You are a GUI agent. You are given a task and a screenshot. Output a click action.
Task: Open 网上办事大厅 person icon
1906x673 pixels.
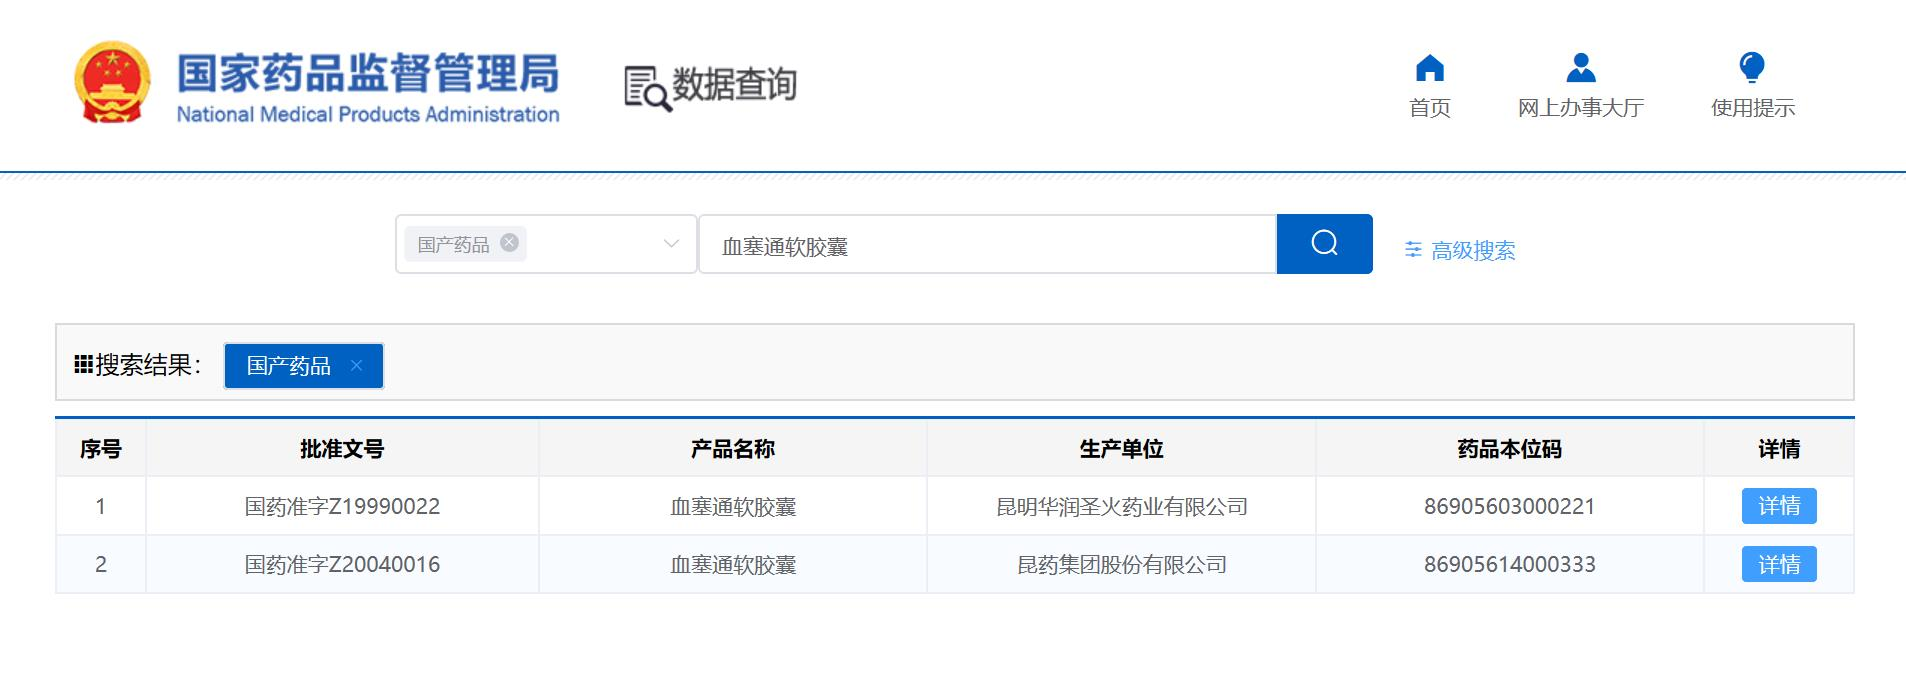pyautogui.click(x=1580, y=67)
